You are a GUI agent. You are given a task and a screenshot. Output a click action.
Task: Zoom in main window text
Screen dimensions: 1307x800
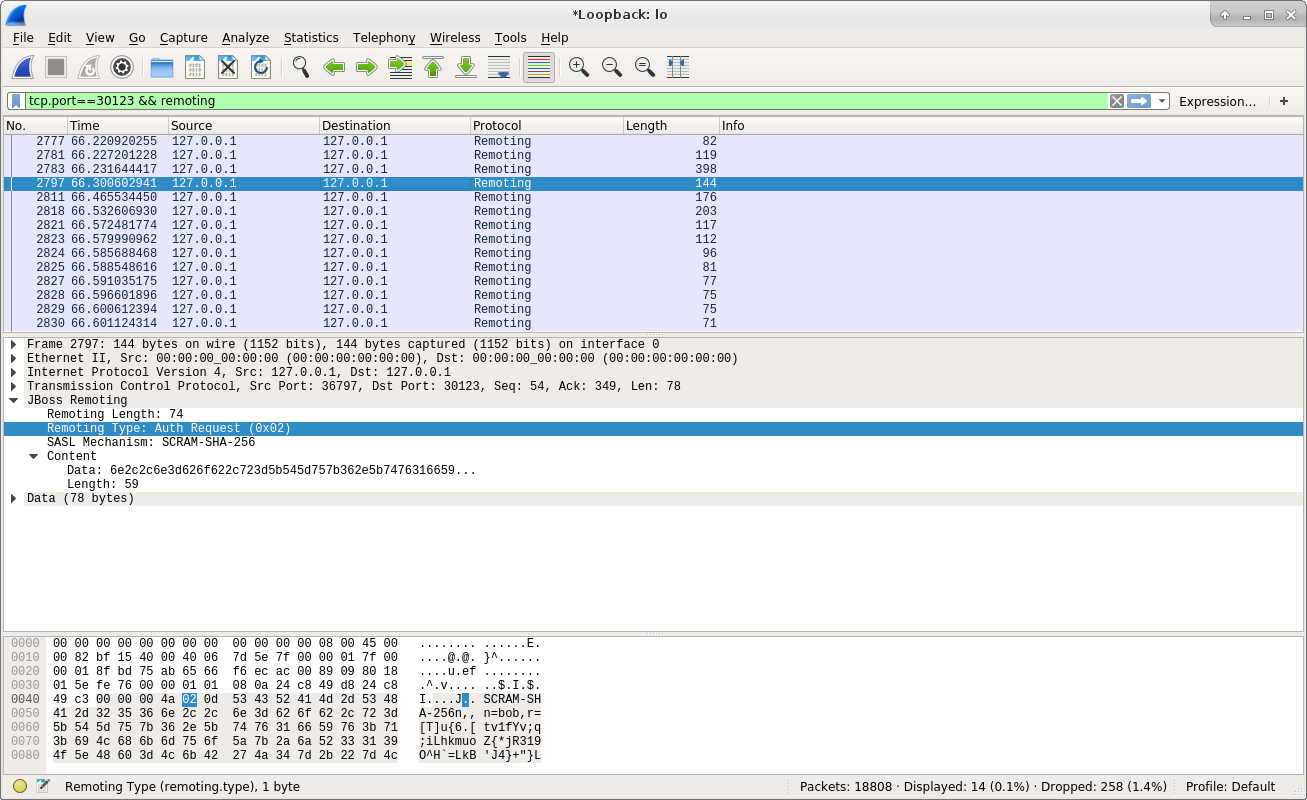579,67
